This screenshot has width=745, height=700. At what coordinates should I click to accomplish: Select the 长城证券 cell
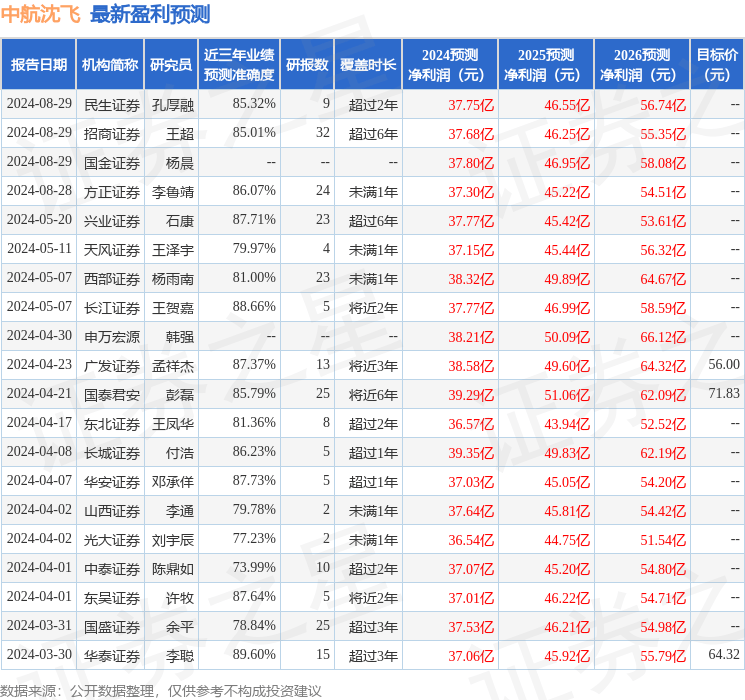(x=112, y=453)
